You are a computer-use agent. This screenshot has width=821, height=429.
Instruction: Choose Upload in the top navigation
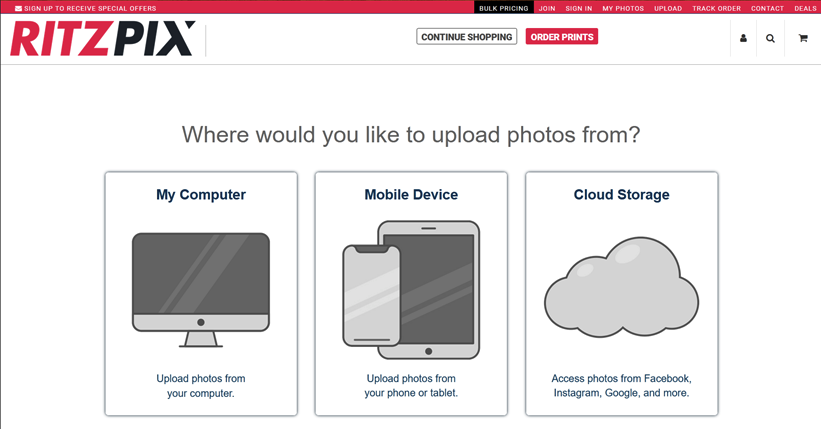coord(668,8)
